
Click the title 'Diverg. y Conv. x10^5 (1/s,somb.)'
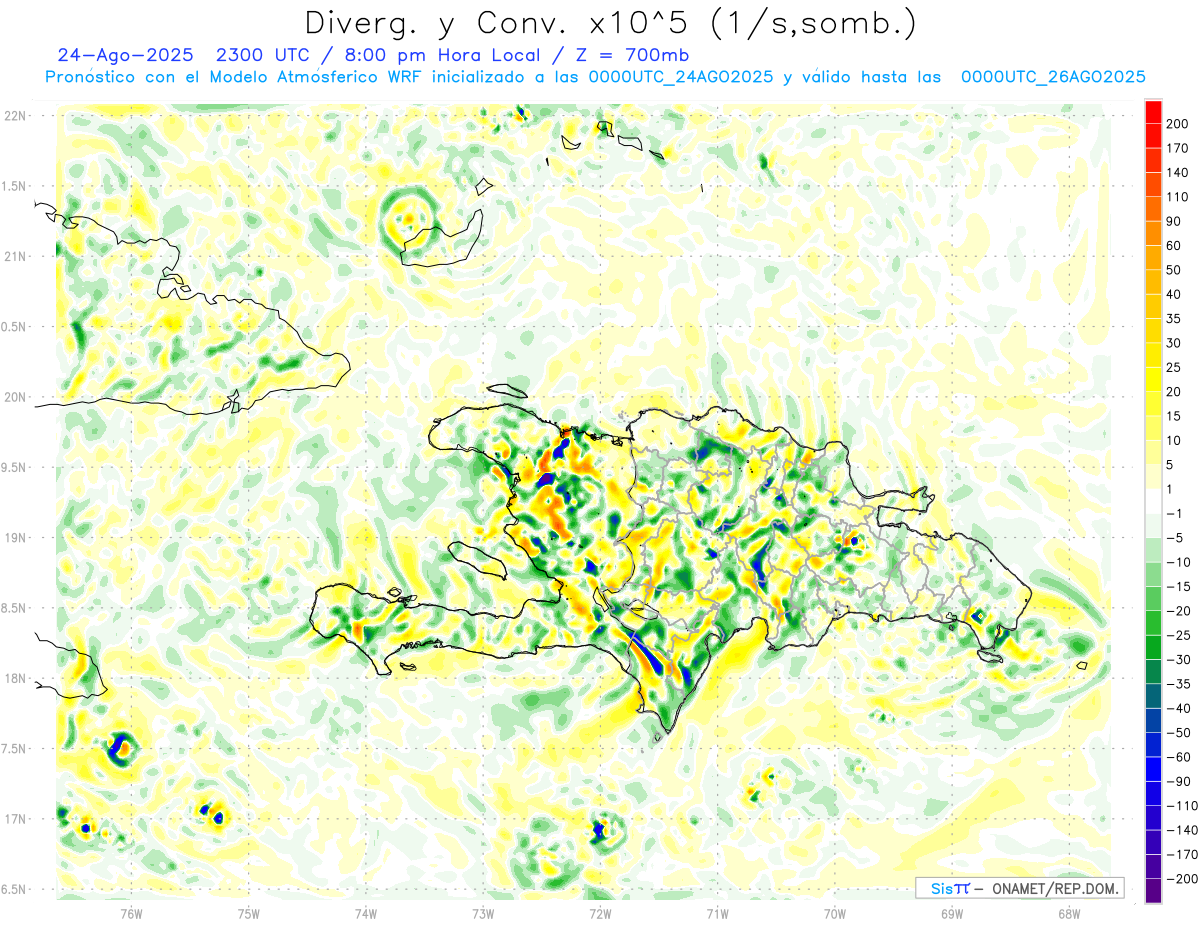click(610, 23)
